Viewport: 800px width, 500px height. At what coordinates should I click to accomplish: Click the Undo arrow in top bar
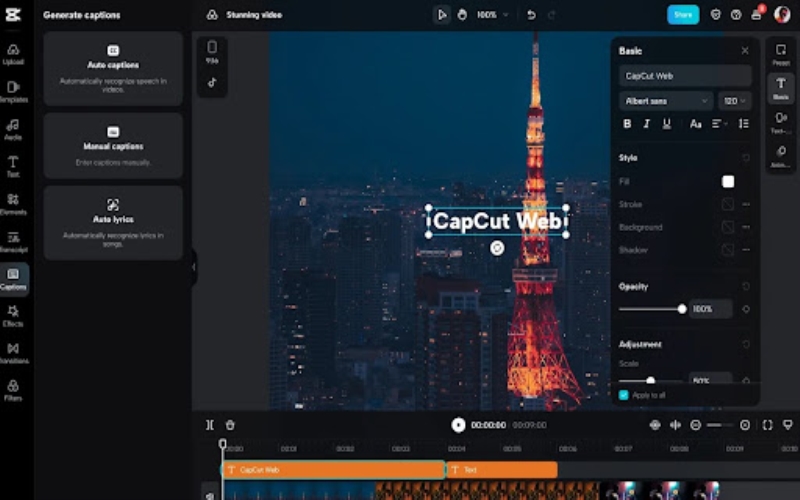point(531,15)
